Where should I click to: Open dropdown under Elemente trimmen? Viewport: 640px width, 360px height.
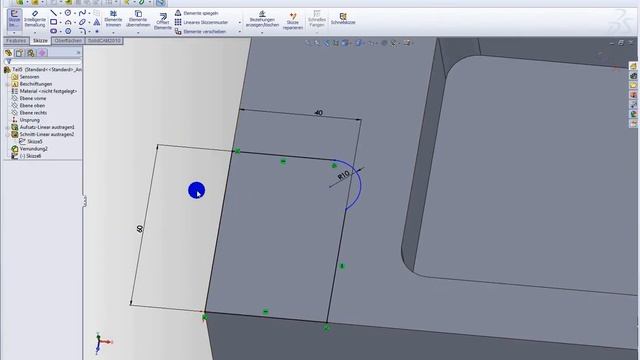point(113,32)
